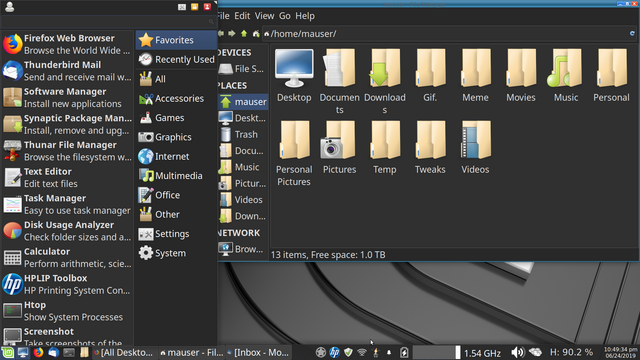Select File System under Devices

click(x=243, y=69)
